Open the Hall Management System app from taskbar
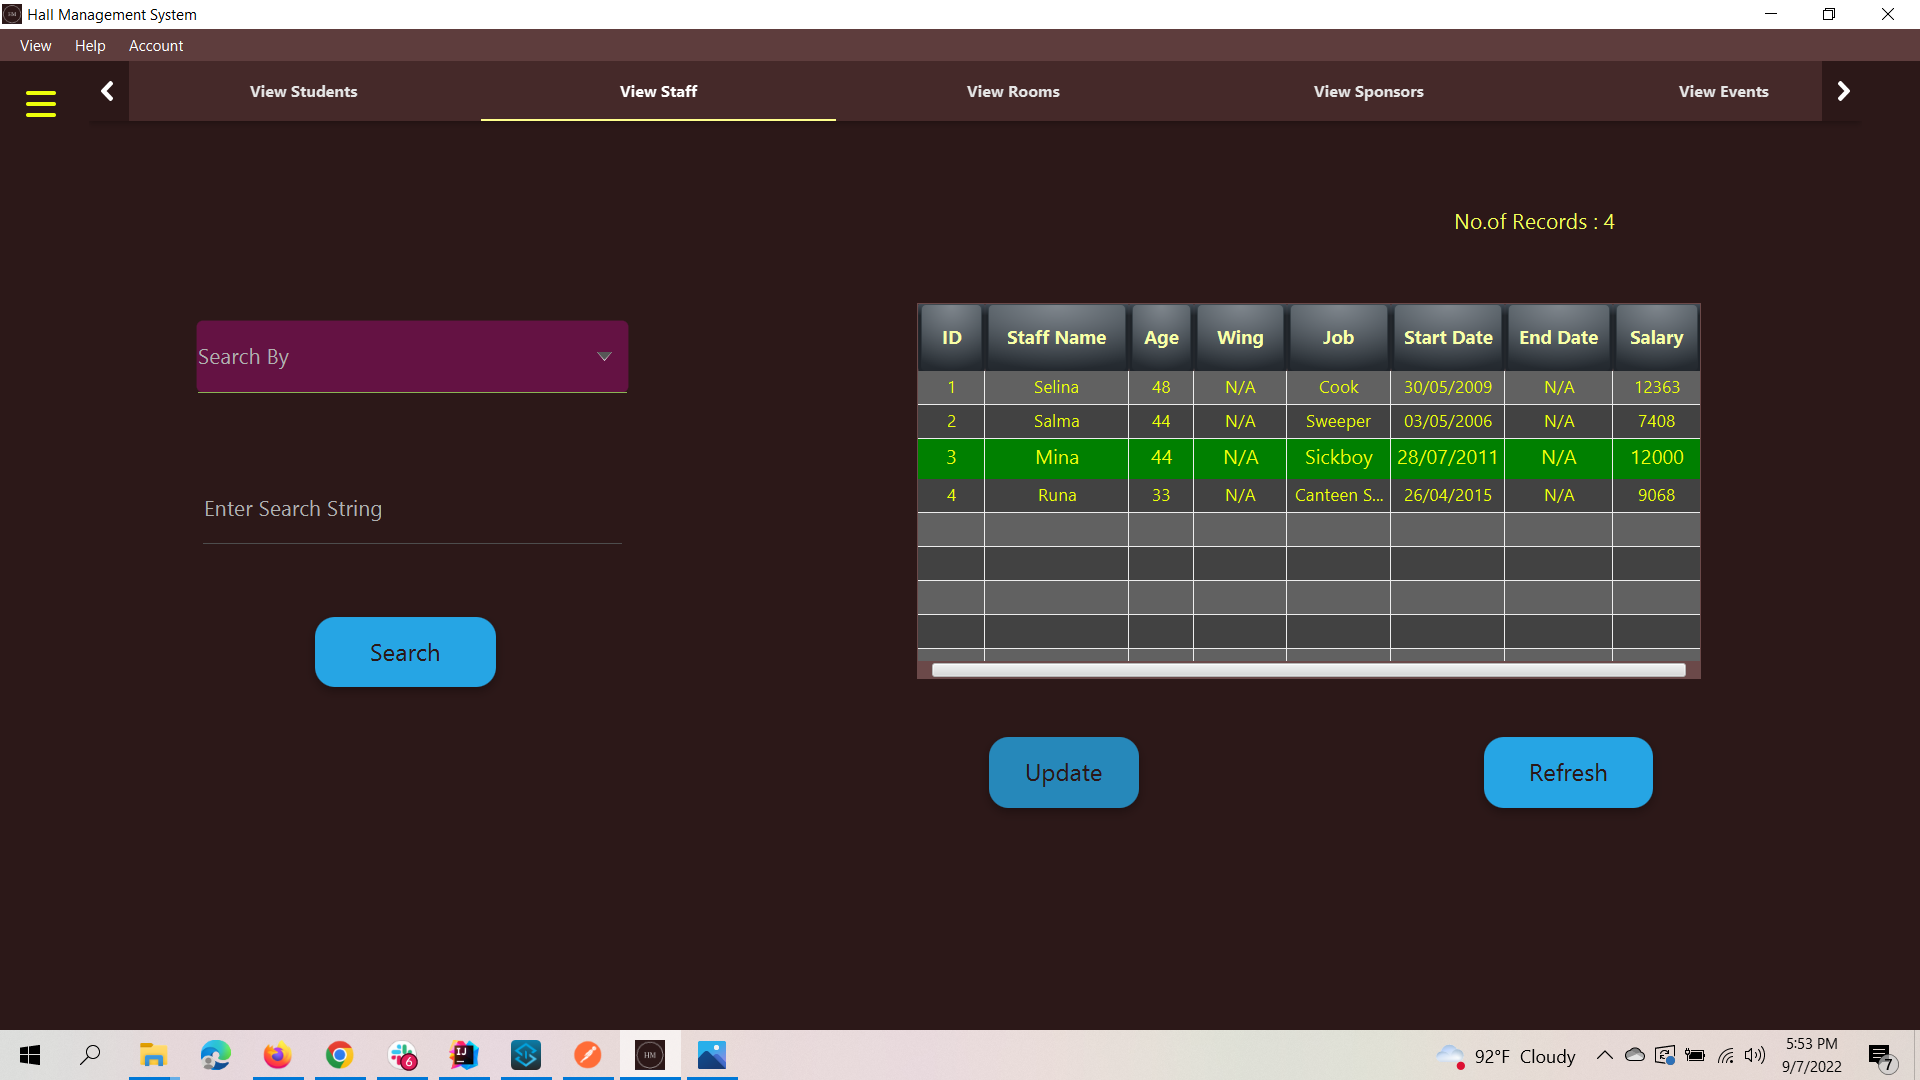 (x=649, y=1055)
